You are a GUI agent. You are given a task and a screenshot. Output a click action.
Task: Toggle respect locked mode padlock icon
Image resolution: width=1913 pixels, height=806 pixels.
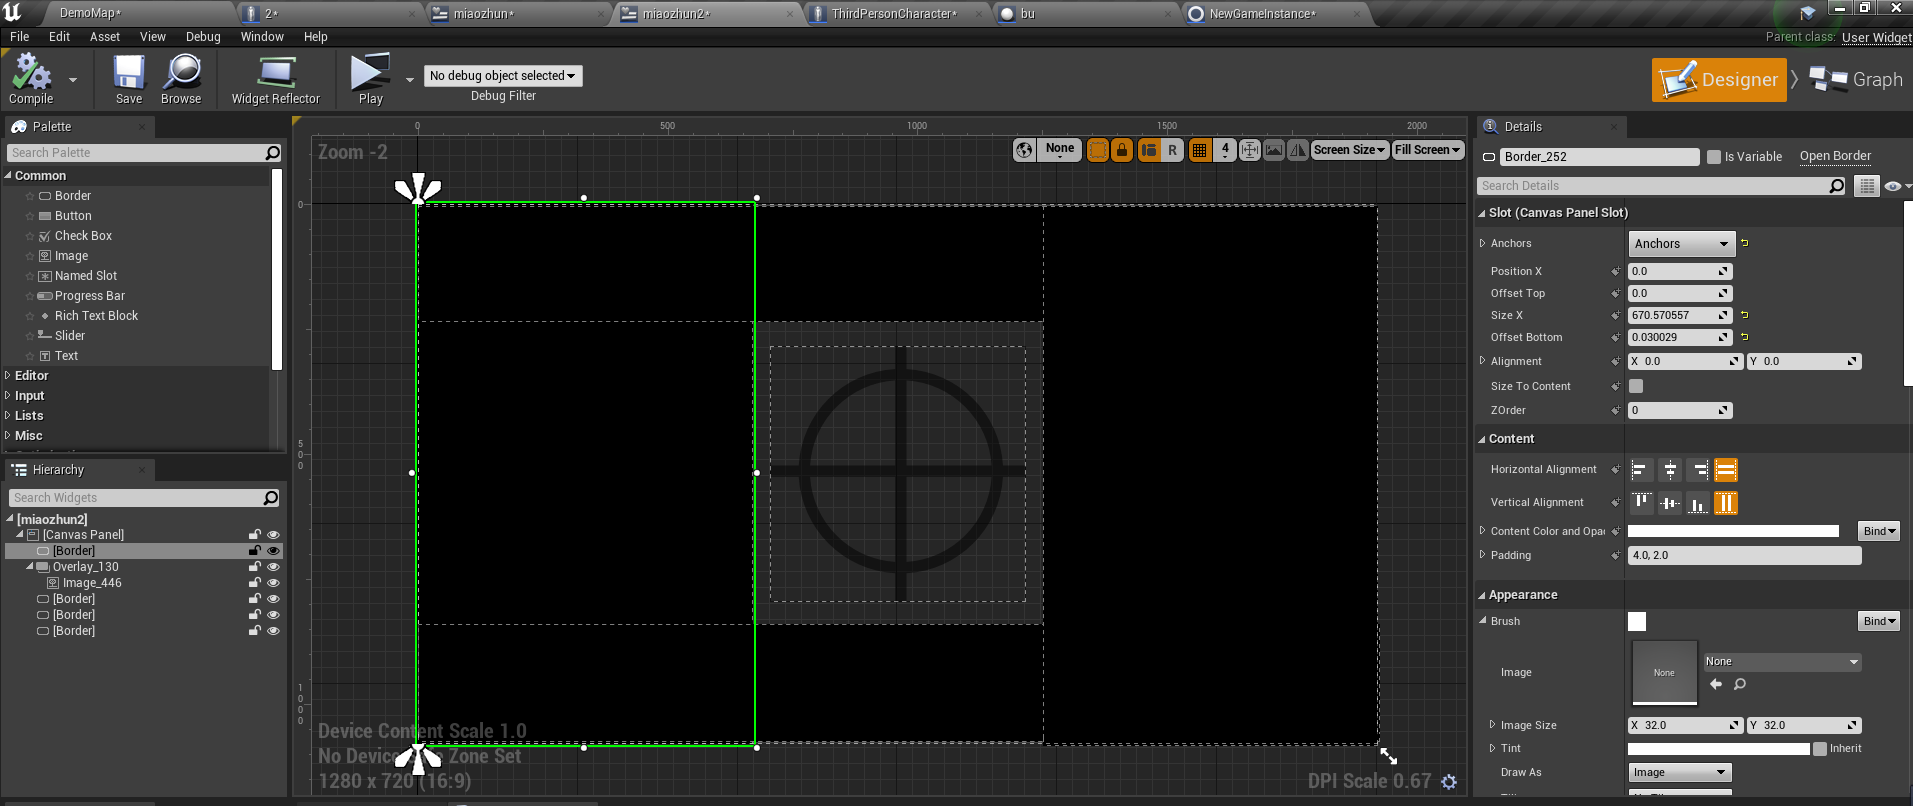(1122, 150)
